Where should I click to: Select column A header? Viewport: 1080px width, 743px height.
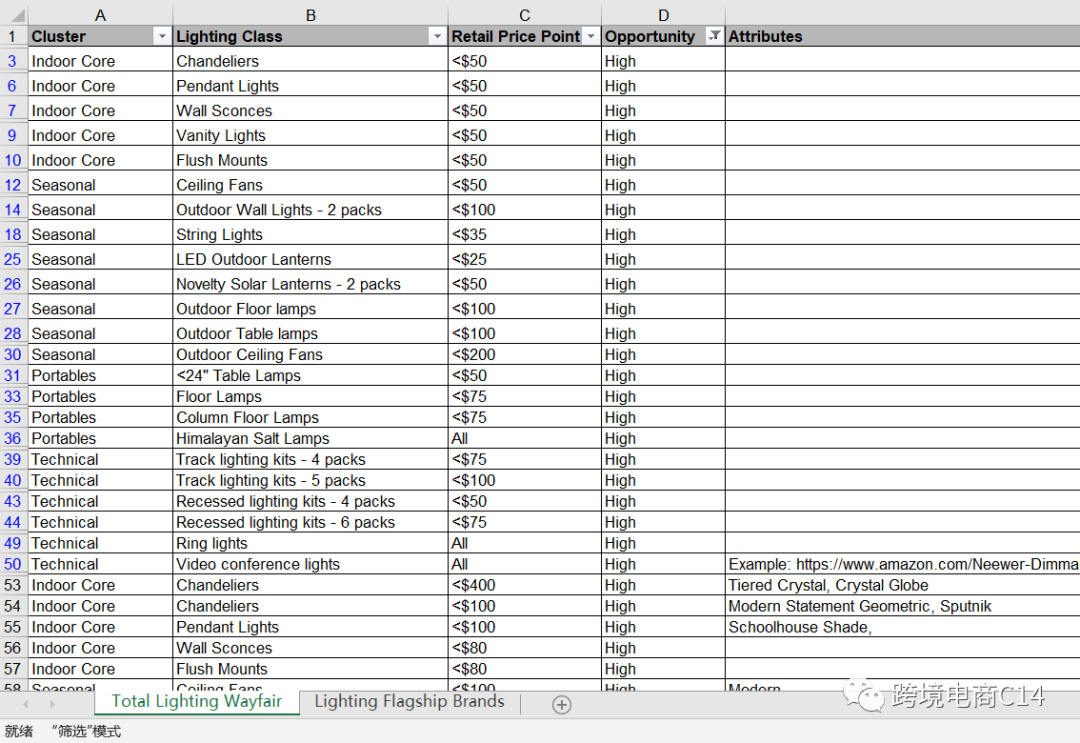[x=100, y=15]
